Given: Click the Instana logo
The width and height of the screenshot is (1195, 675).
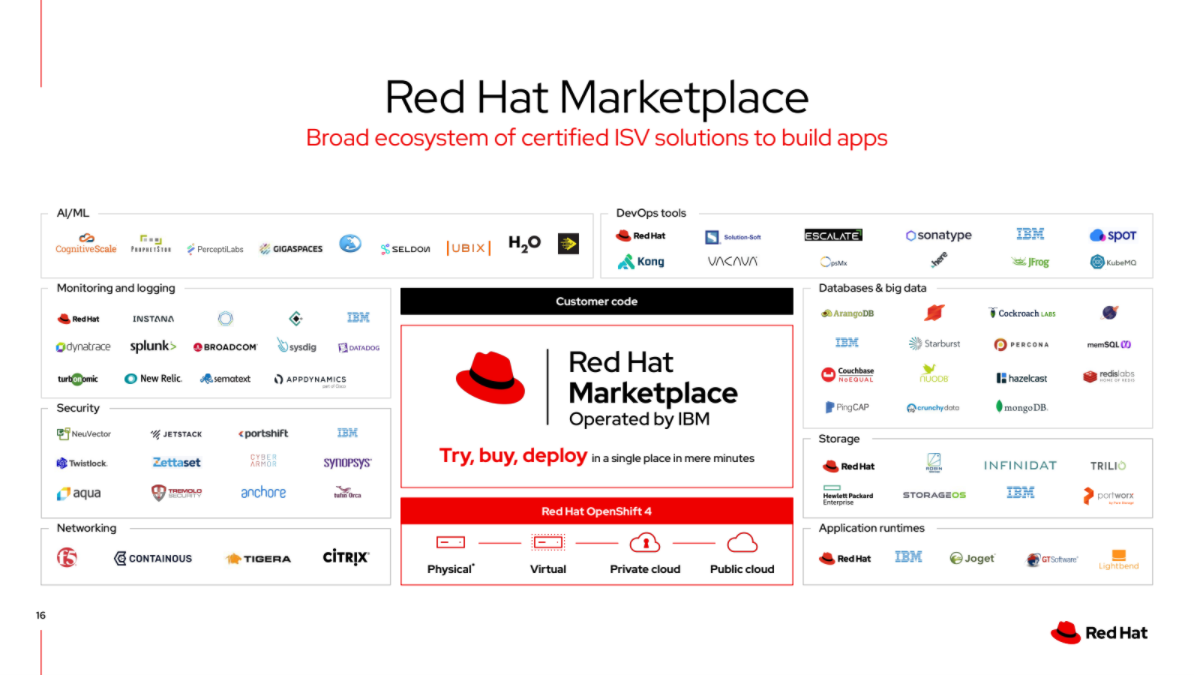Looking at the screenshot, I should pos(153,318).
